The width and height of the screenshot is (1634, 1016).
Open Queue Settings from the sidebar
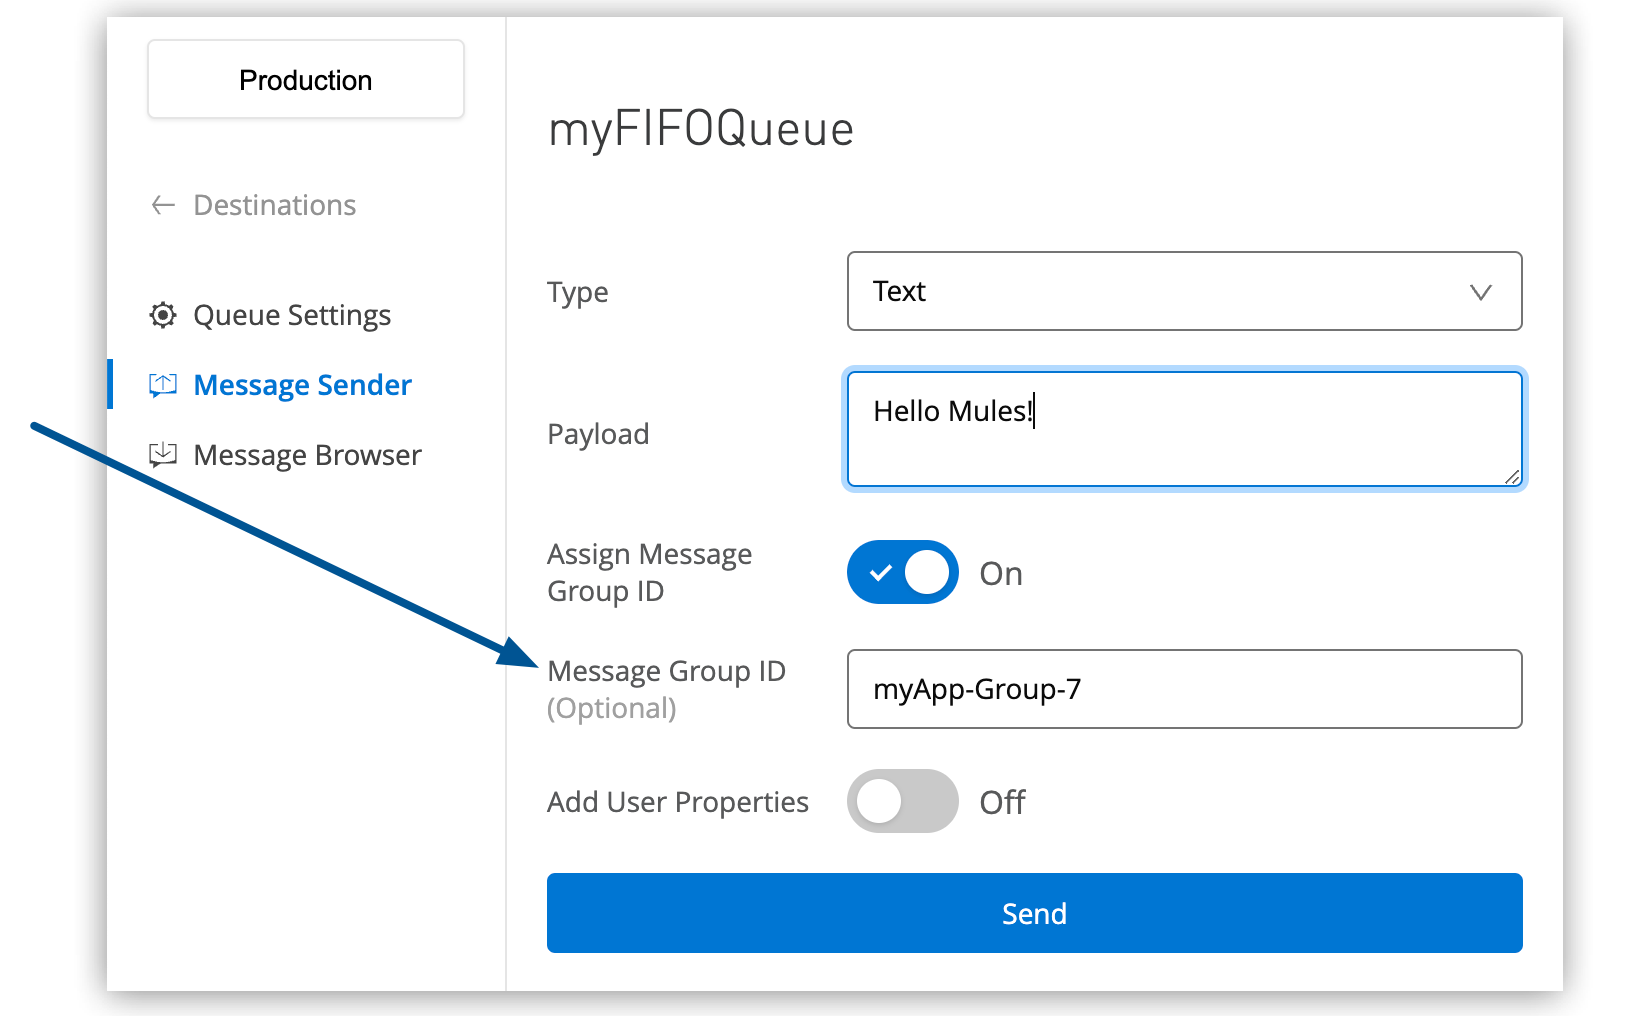pos(291,314)
